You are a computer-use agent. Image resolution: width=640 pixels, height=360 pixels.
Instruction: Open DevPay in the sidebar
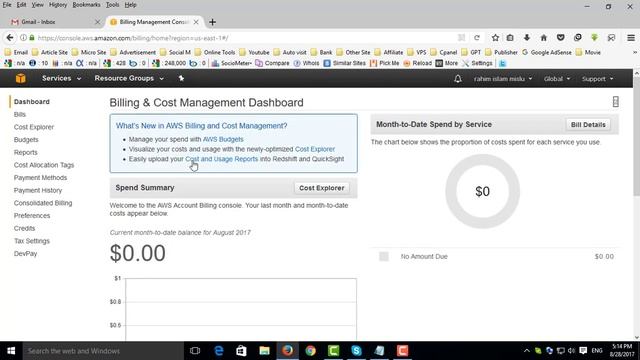pos(25,253)
